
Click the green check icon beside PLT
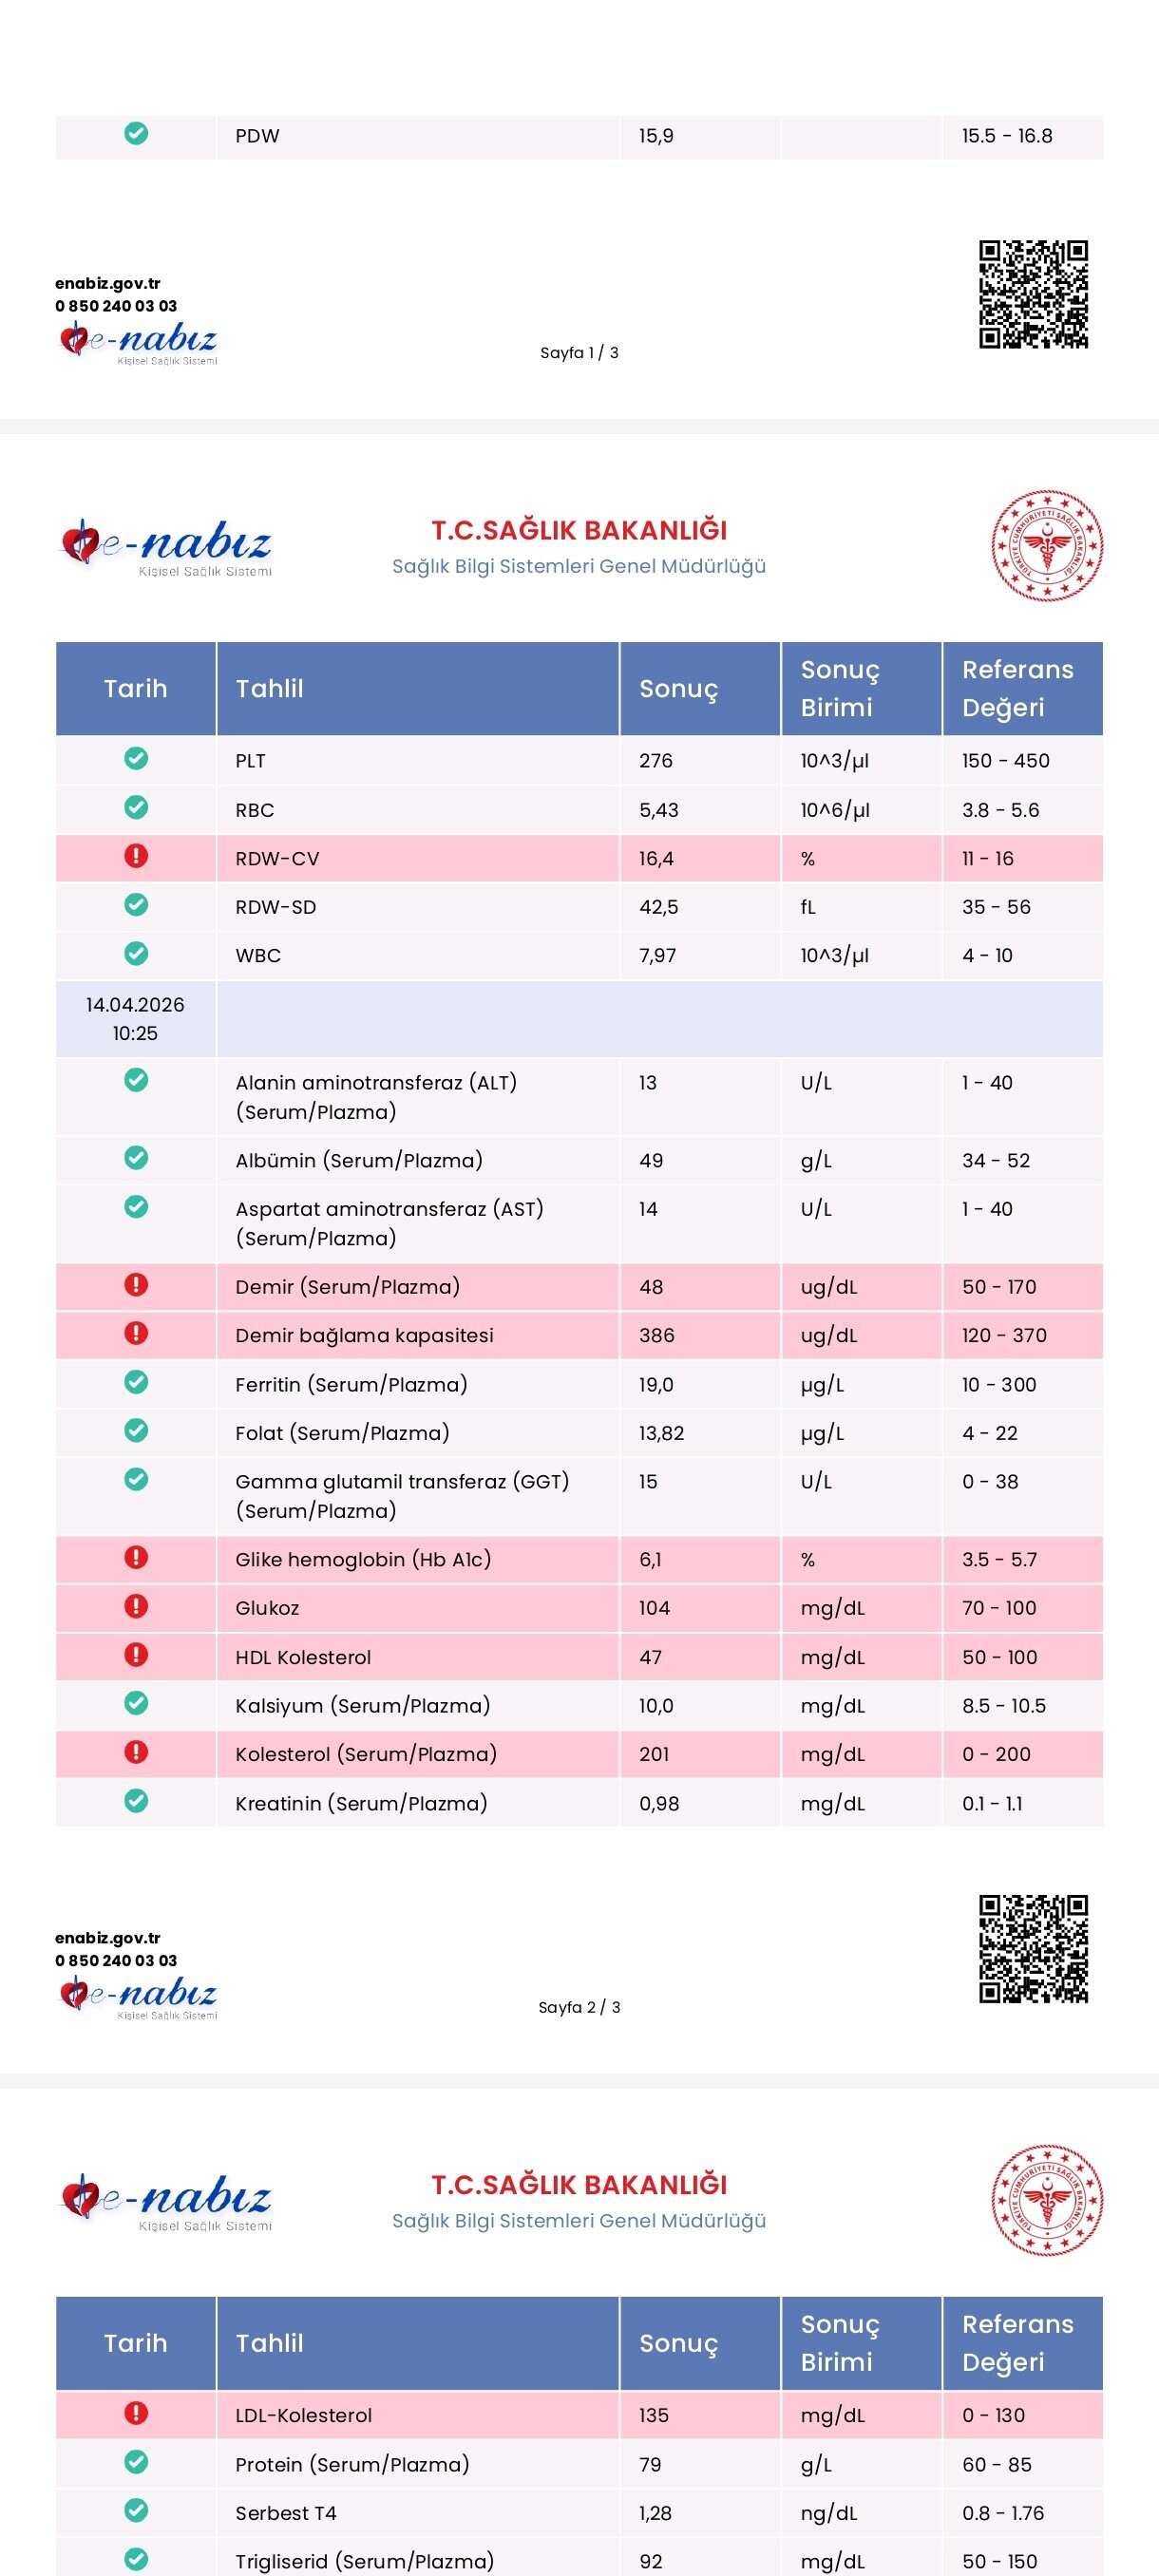tap(136, 759)
